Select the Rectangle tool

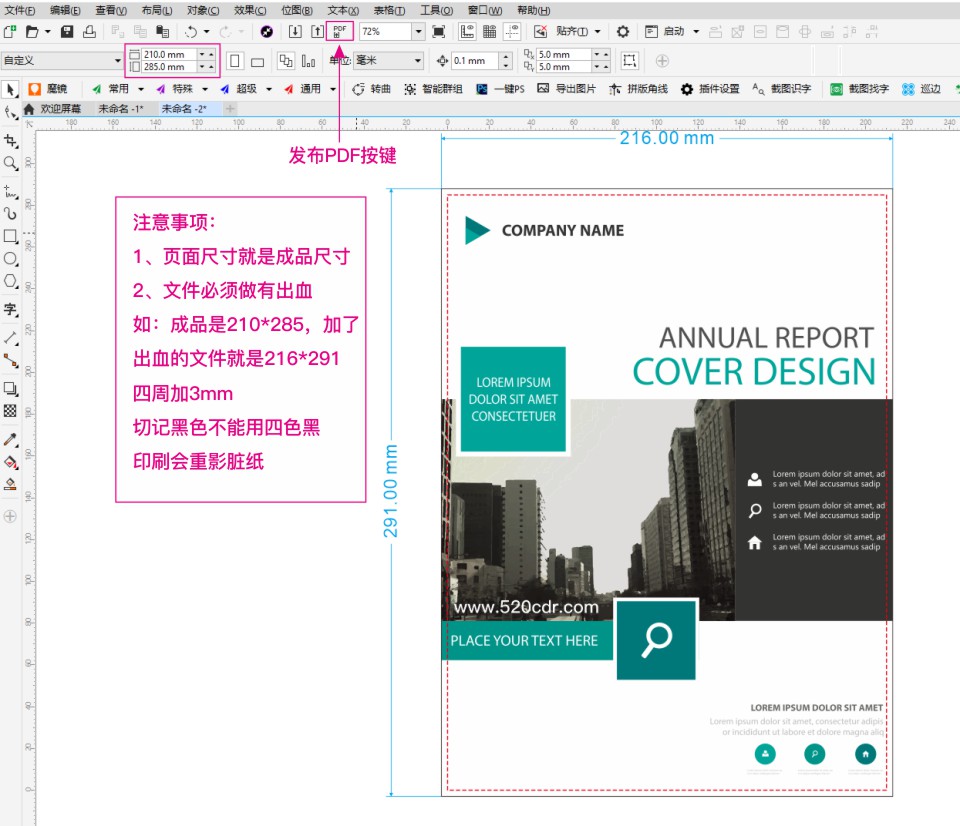click(x=10, y=236)
